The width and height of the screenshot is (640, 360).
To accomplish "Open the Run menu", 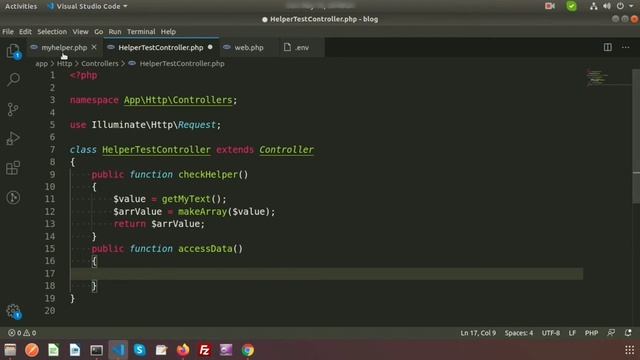I will coord(115,31).
